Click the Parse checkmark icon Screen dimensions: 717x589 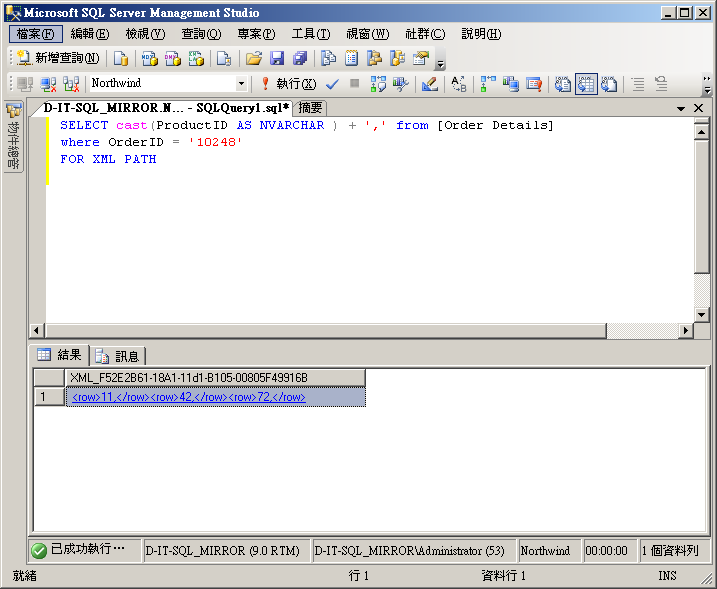tap(332, 84)
